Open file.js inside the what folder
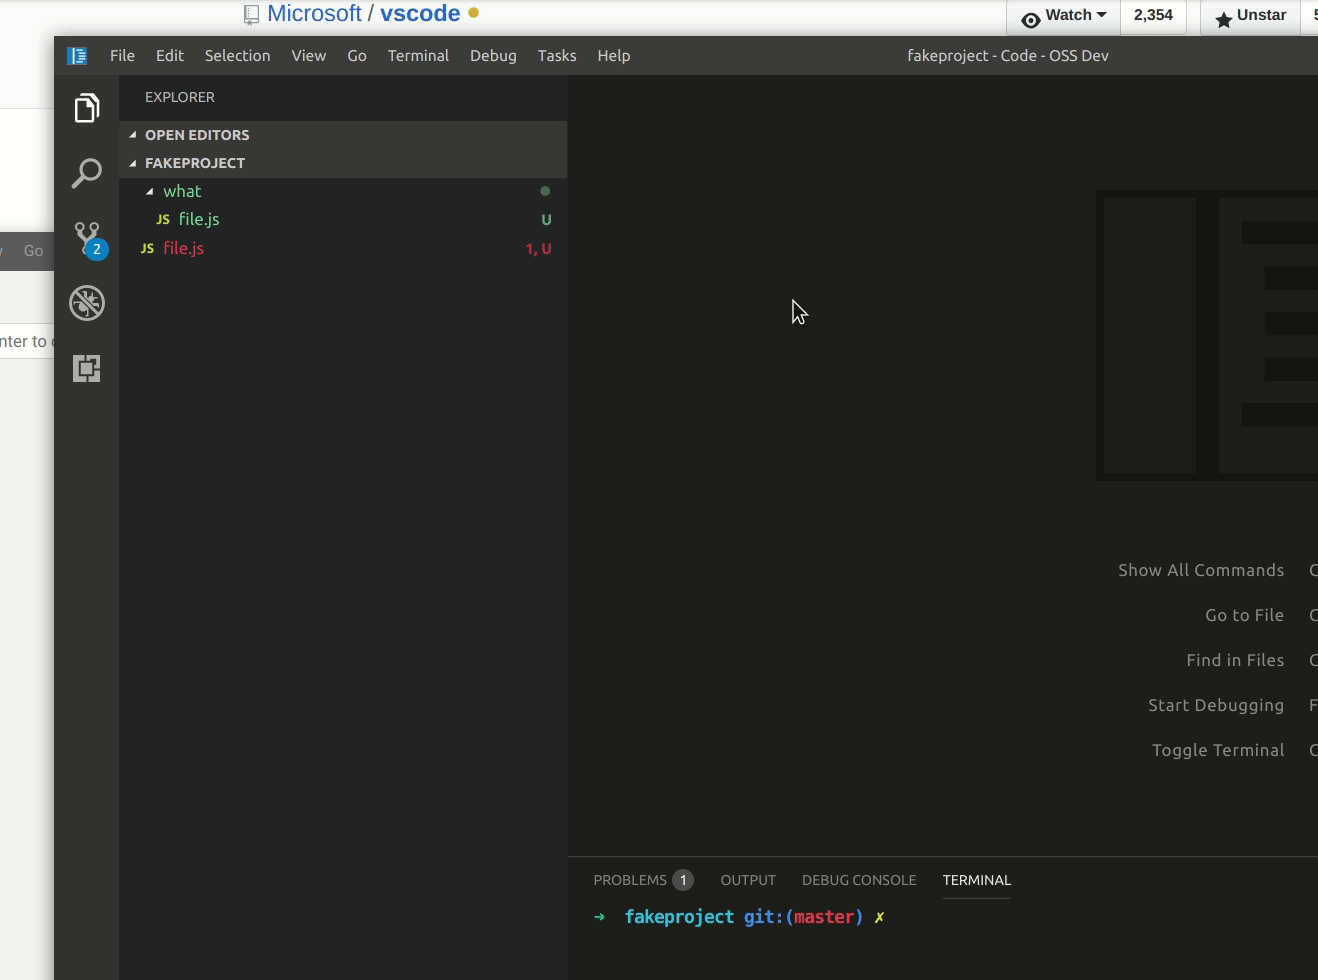1318x980 pixels. tap(343, 219)
